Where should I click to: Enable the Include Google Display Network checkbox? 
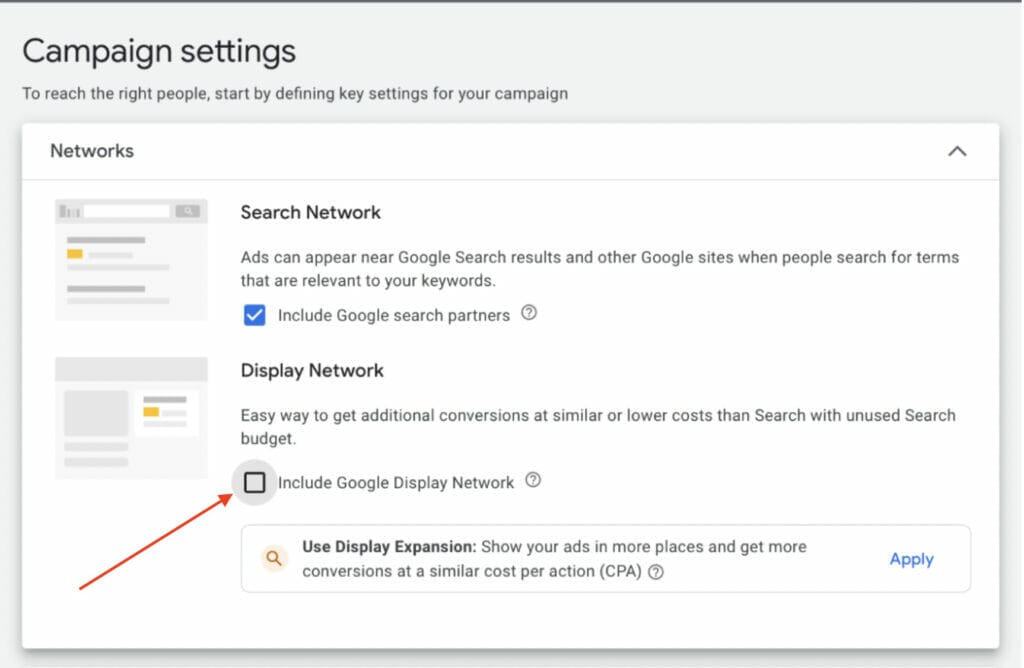(x=255, y=483)
